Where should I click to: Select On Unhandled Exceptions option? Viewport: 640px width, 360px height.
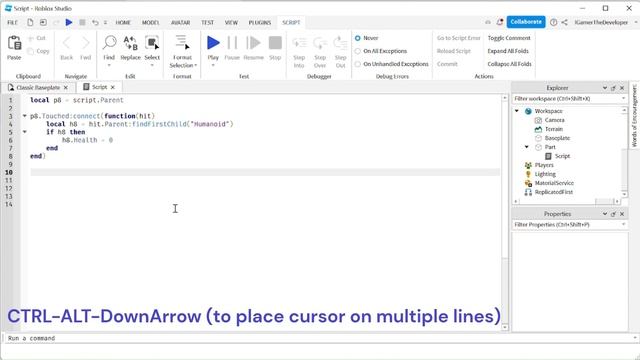point(358,64)
